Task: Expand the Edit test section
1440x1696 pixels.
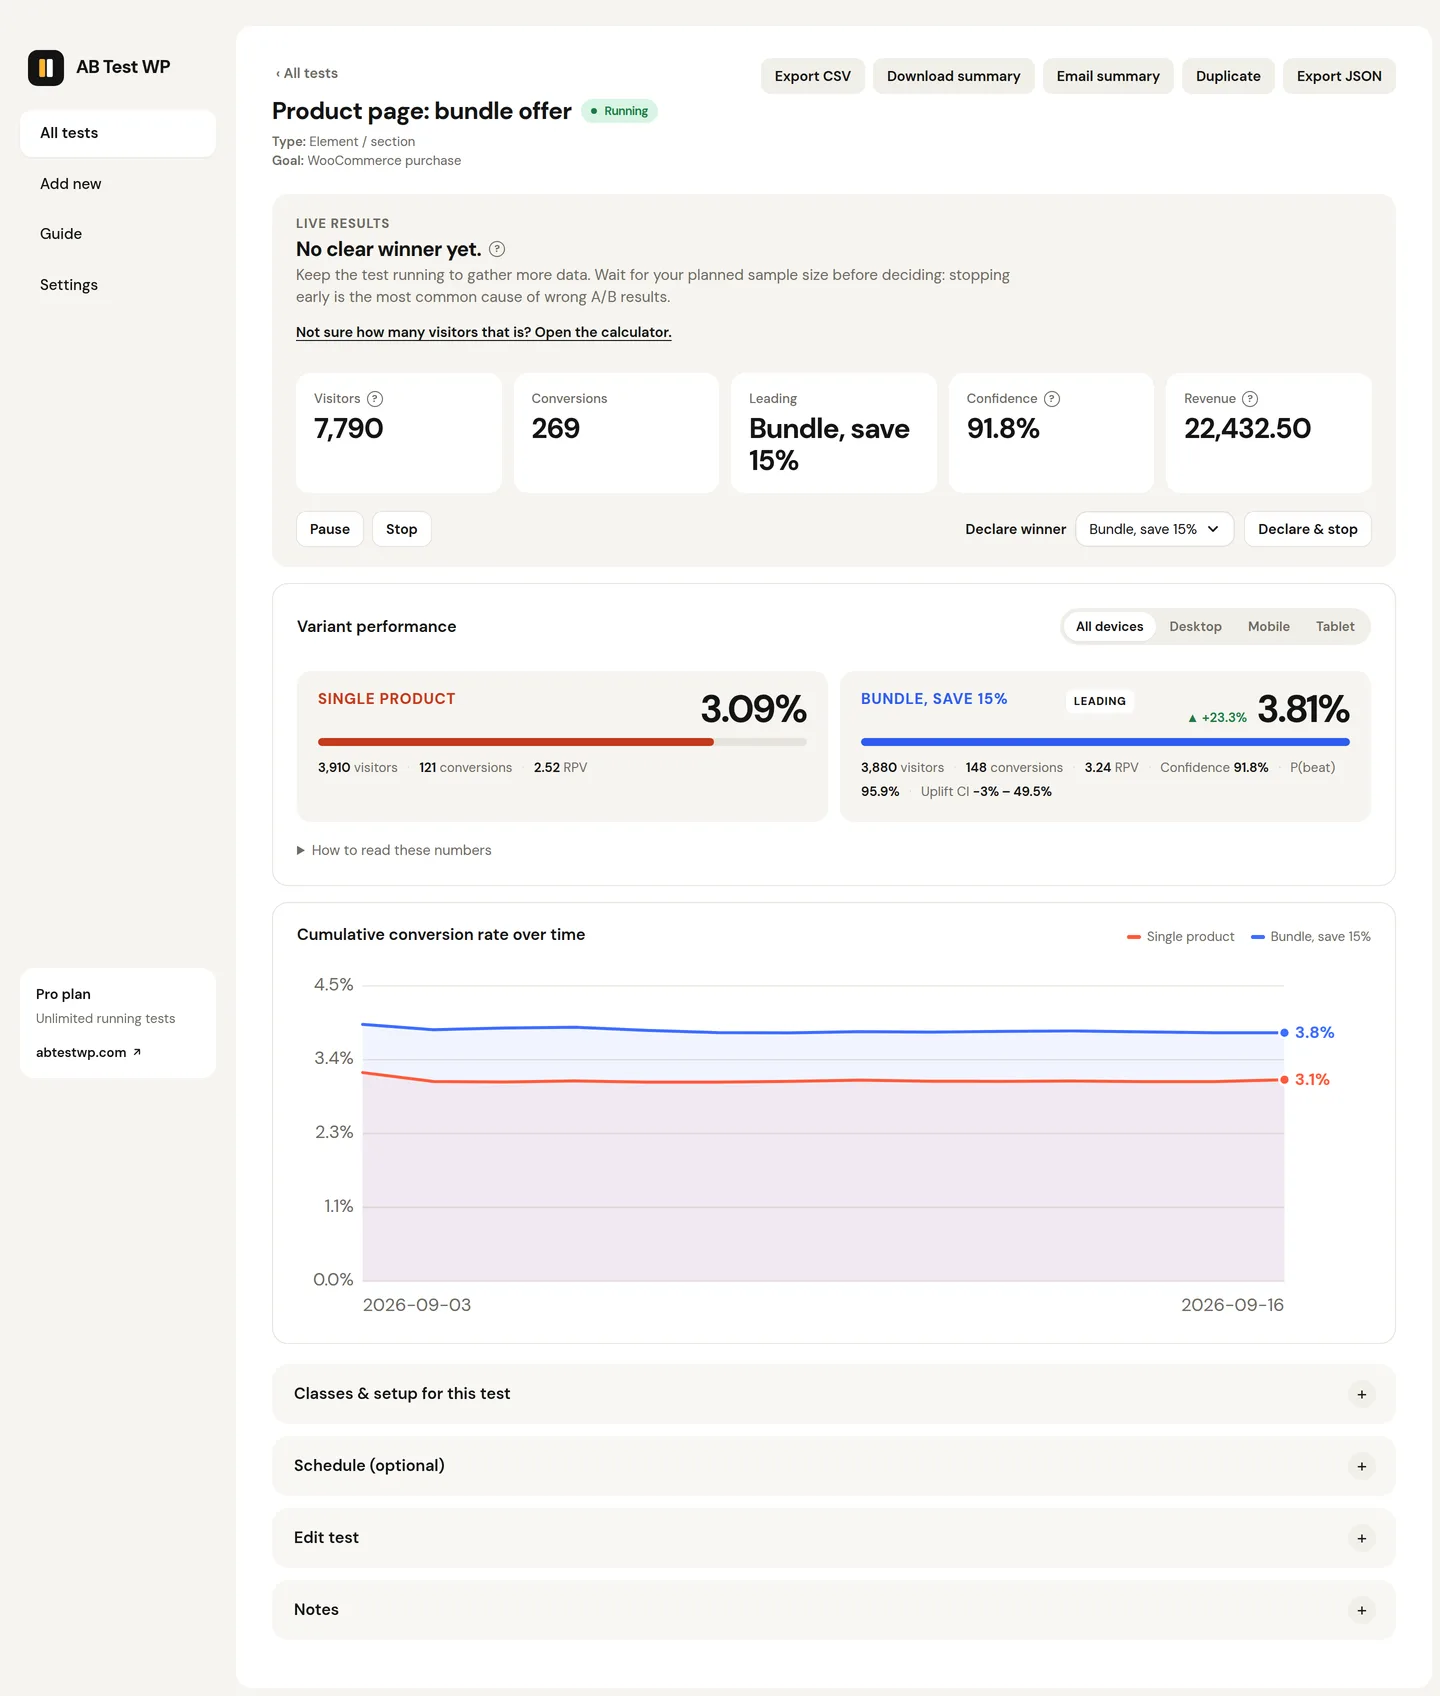Action: pyautogui.click(x=833, y=1538)
